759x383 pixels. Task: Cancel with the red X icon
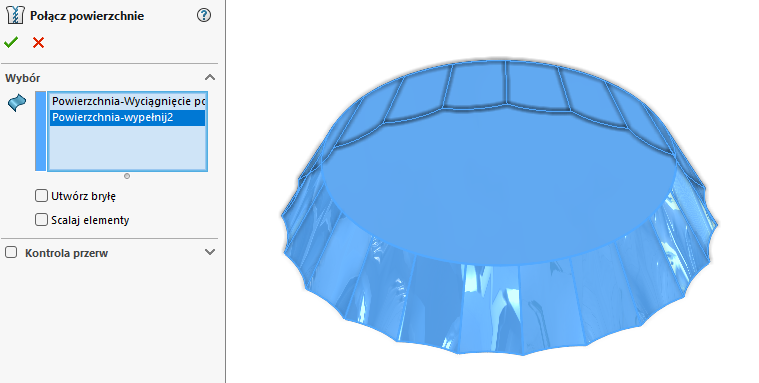point(38,43)
